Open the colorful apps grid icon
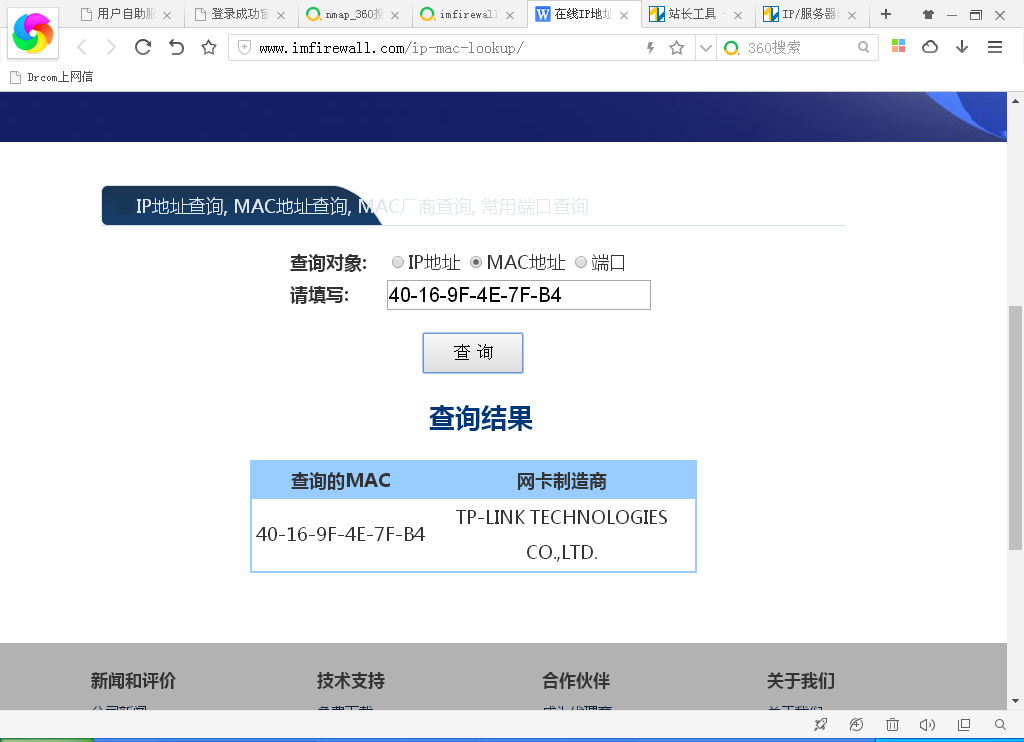 click(x=899, y=46)
